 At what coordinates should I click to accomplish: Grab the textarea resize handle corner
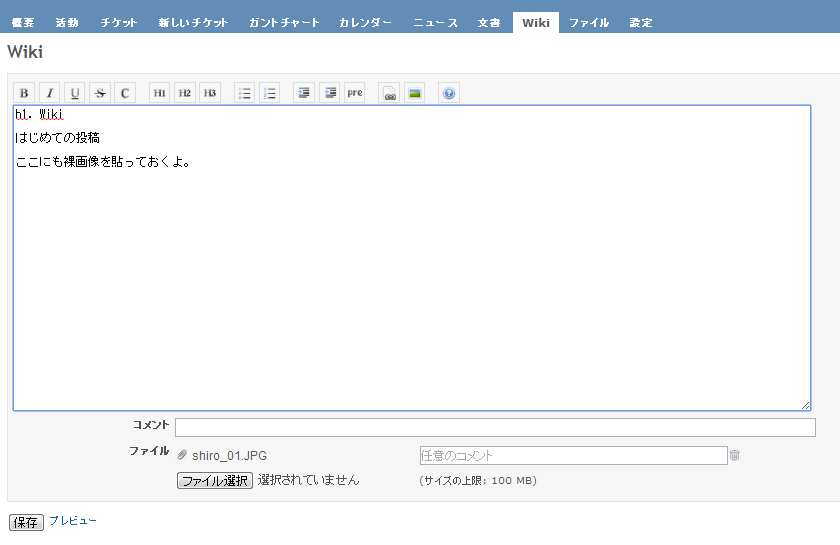806,406
